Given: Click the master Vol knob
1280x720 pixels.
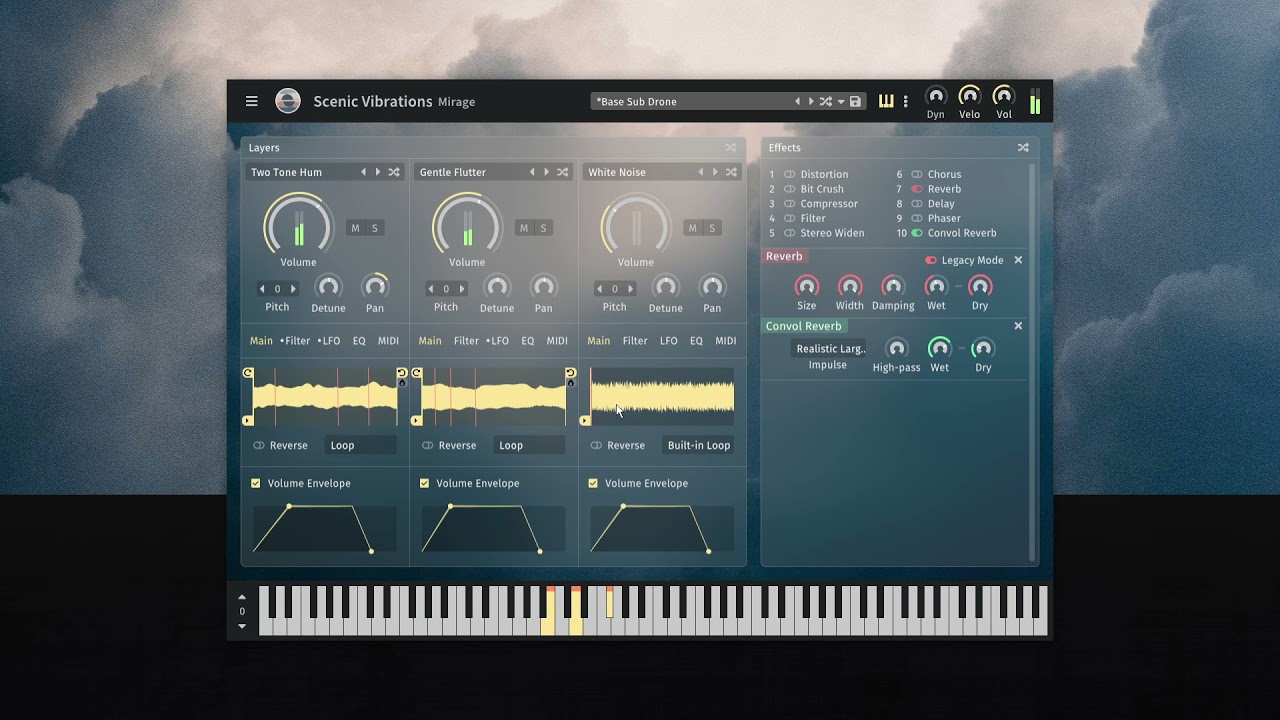Looking at the screenshot, I should pyautogui.click(x=1003, y=96).
